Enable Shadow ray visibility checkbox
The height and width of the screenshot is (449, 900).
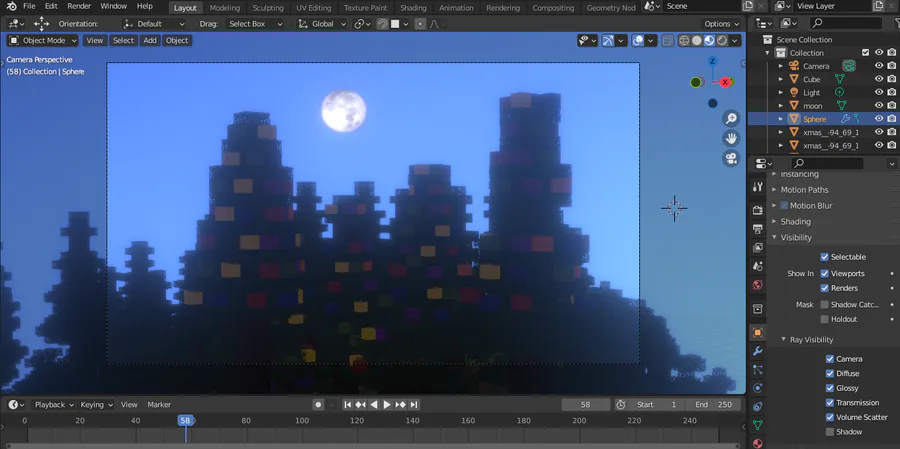(x=829, y=432)
